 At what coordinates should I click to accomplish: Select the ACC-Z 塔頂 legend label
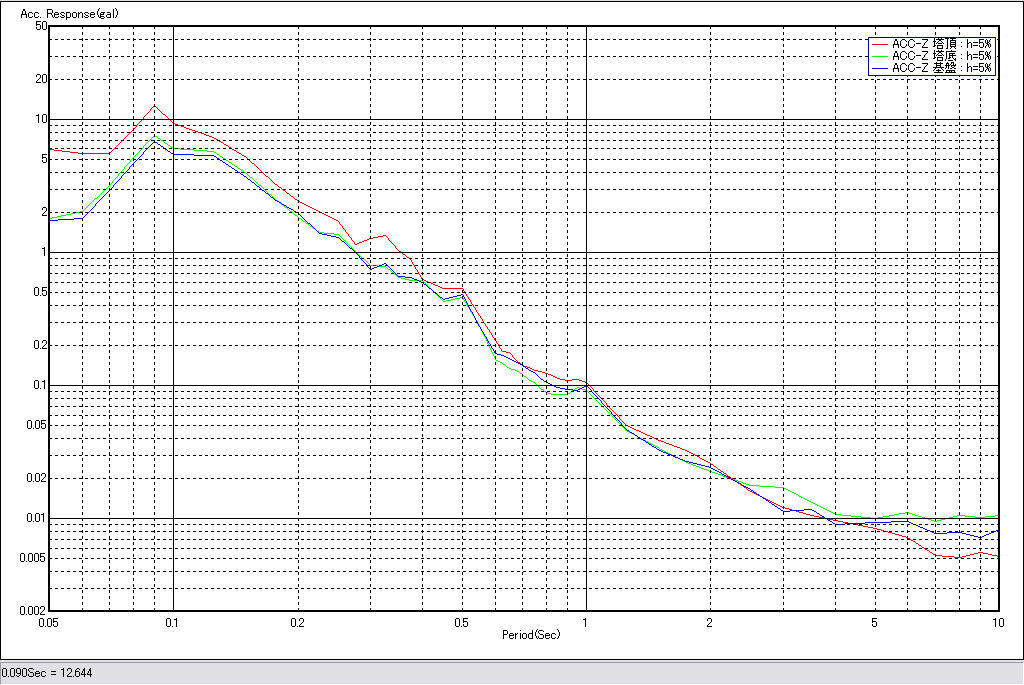point(941,44)
